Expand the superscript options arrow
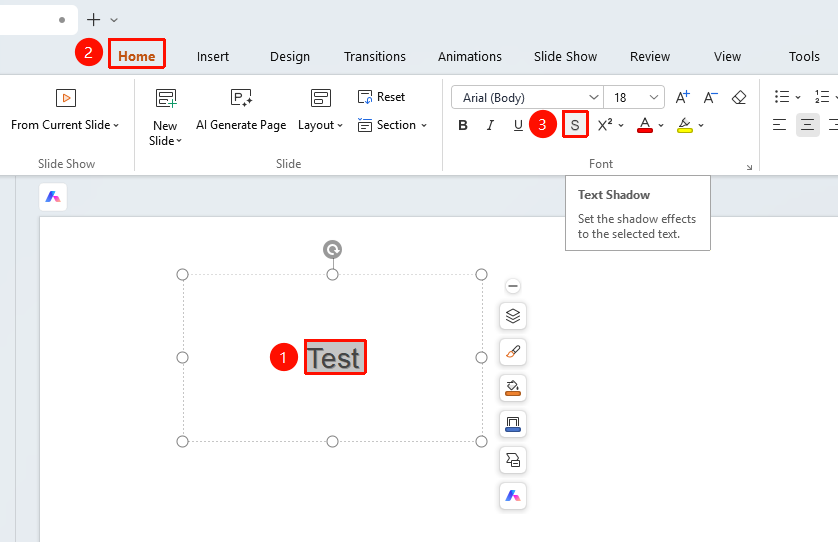This screenshot has width=838, height=542. [x=621, y=125]
